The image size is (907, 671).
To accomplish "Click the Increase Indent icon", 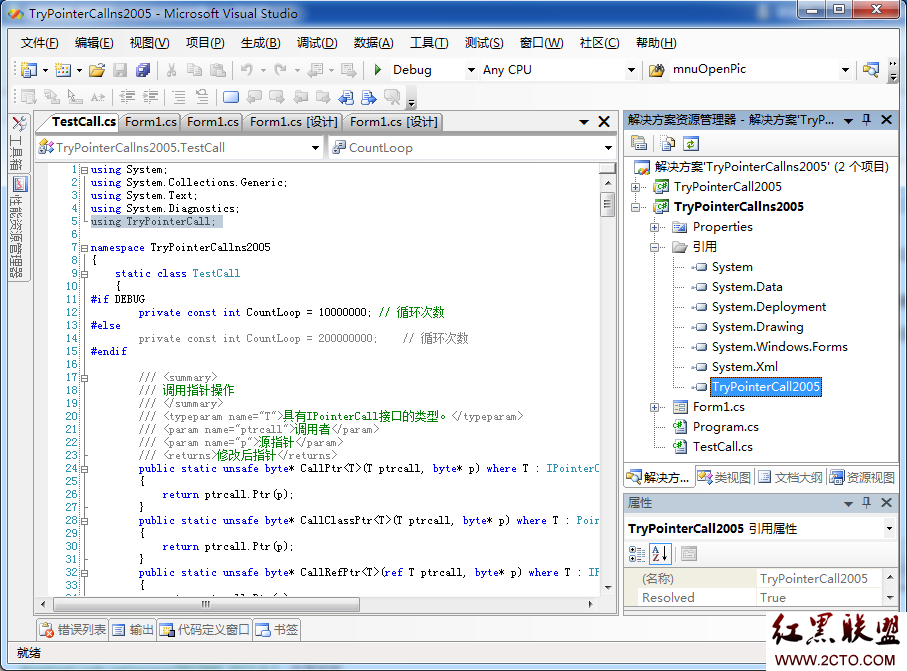I will click(x=150, y=97).
